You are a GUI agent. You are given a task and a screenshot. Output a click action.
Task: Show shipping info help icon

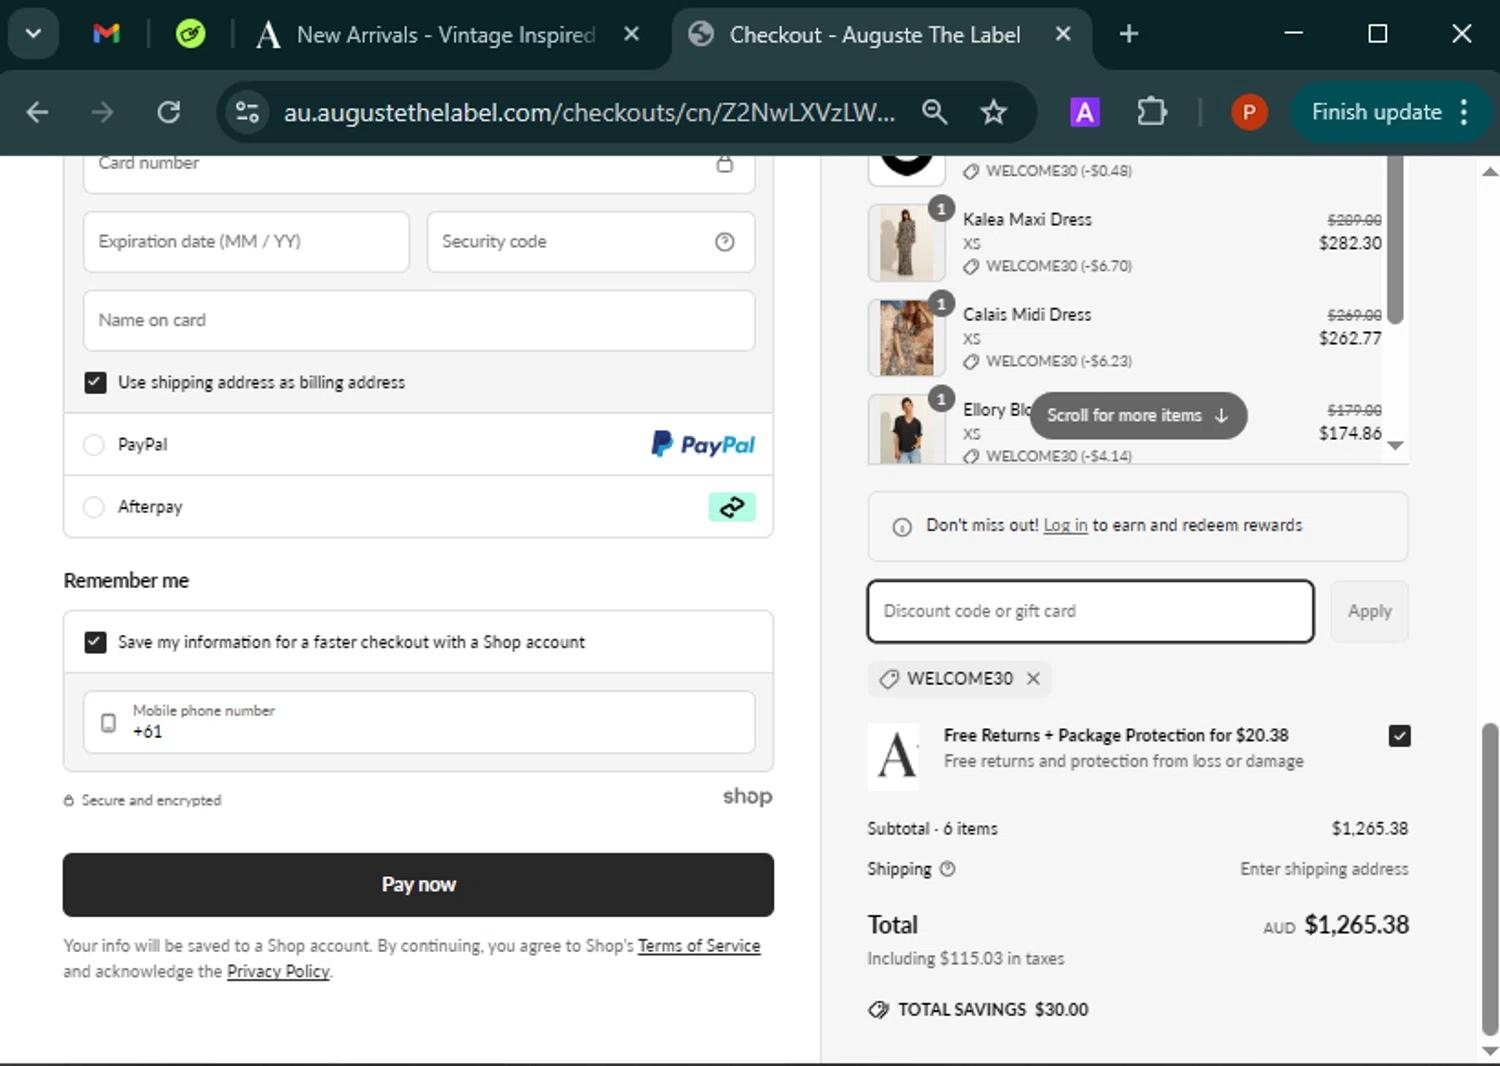point(948,869)
